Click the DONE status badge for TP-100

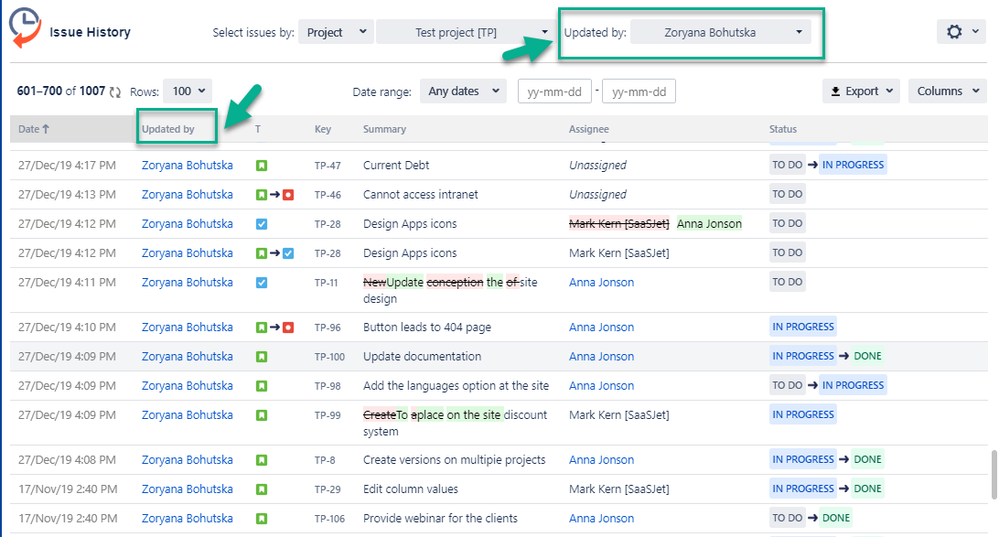pyautogui.click(x=867, y=356)
